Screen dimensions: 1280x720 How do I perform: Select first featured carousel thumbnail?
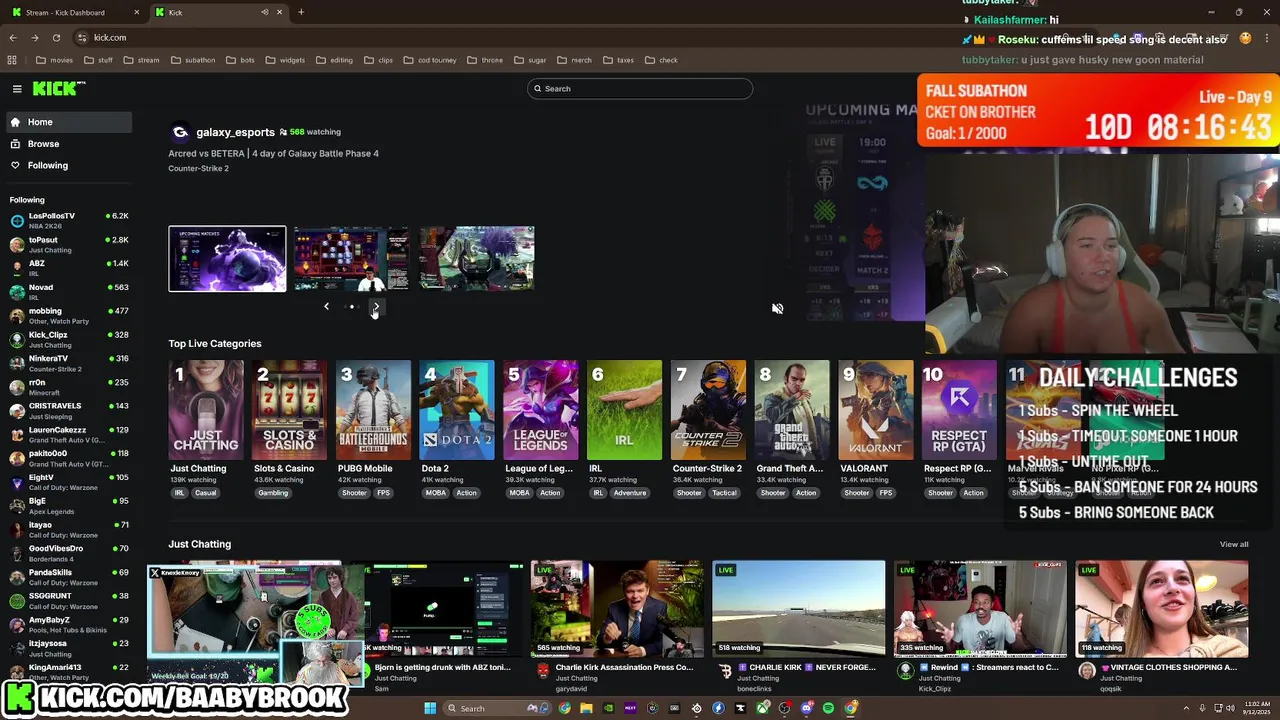tap(227, 259)
